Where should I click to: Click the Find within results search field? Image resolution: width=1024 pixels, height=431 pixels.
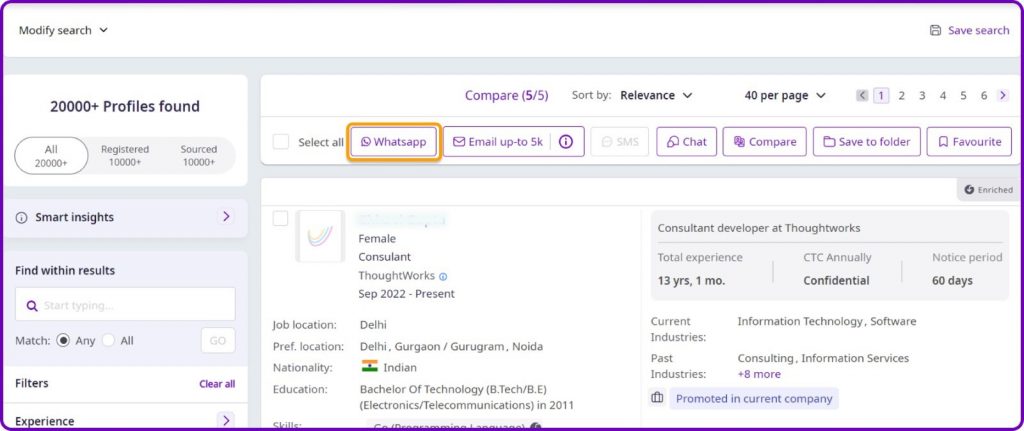coord(125,305)
